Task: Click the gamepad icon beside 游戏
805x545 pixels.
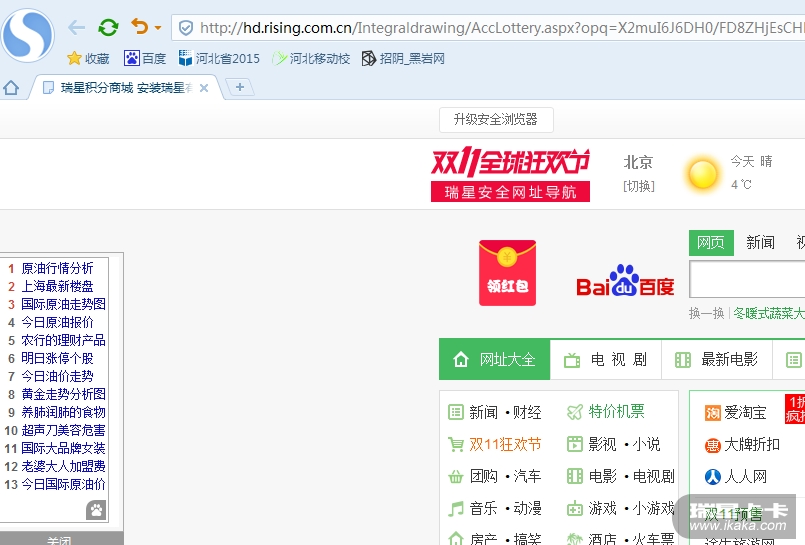Action: (575, 509)
